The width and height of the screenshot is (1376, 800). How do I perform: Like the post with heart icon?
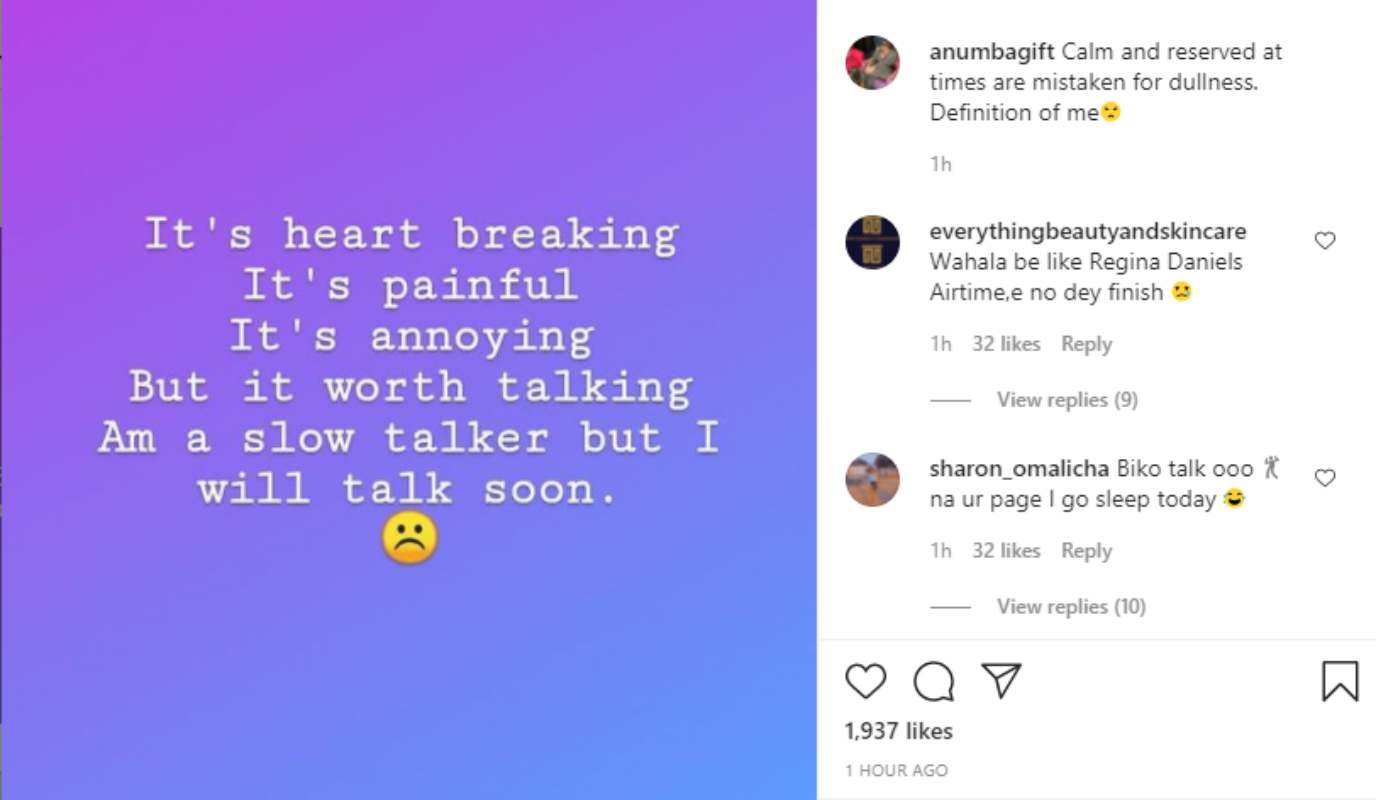coord(866,682)
